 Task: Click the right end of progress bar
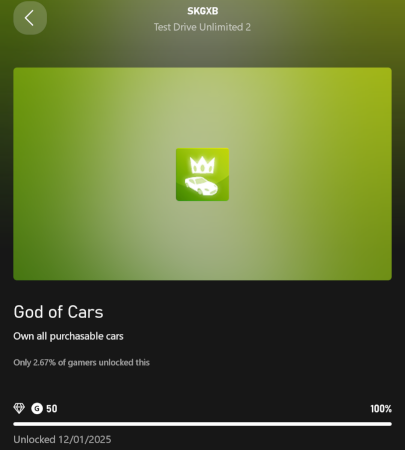click(389, 424)
